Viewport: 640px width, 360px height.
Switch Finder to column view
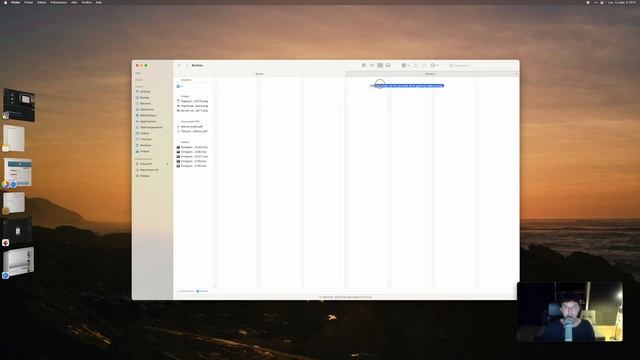tap(380, 65)
